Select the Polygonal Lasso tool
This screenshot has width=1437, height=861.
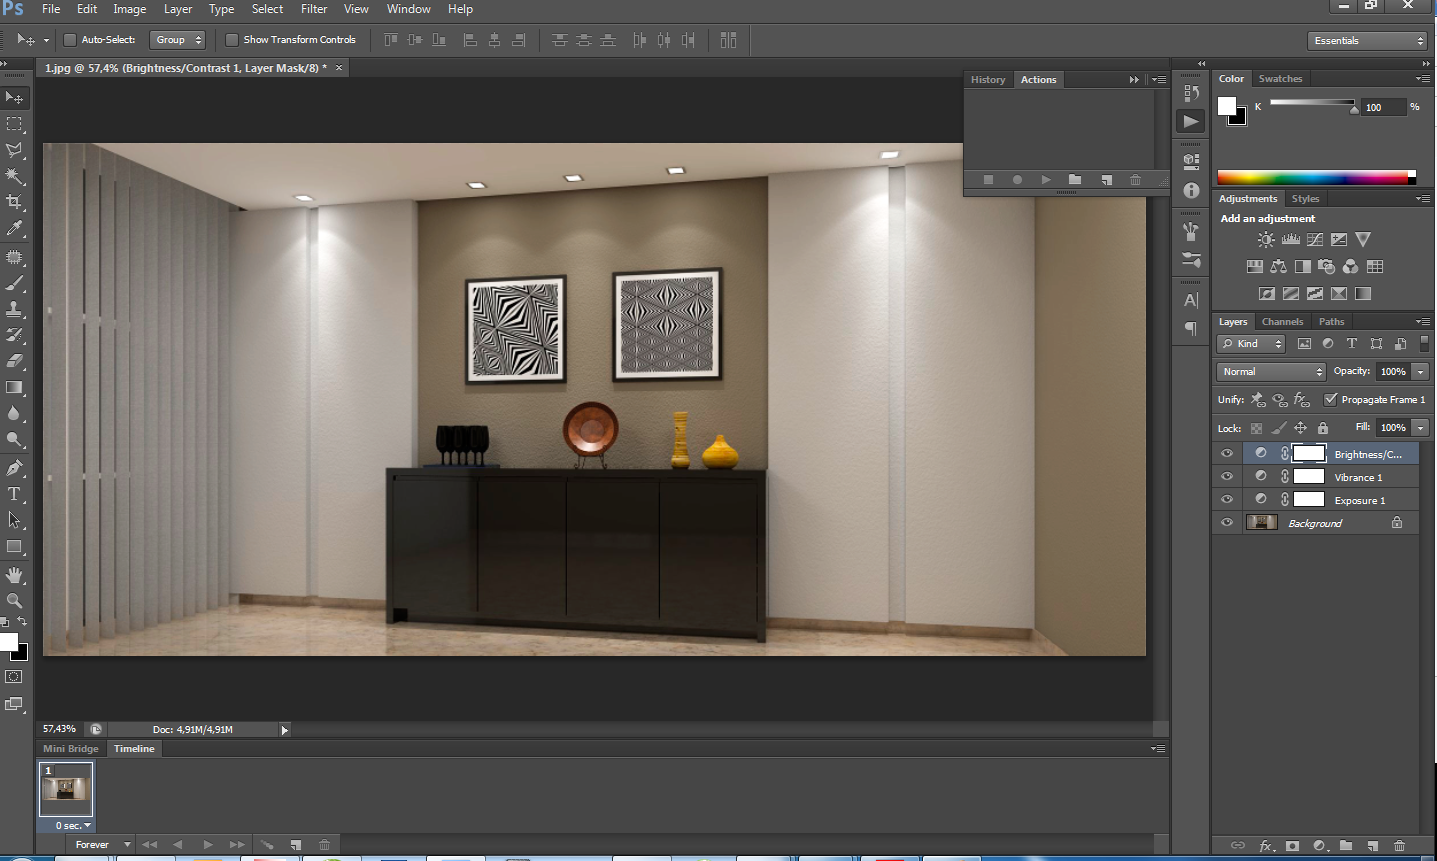(x=14, y=150)
